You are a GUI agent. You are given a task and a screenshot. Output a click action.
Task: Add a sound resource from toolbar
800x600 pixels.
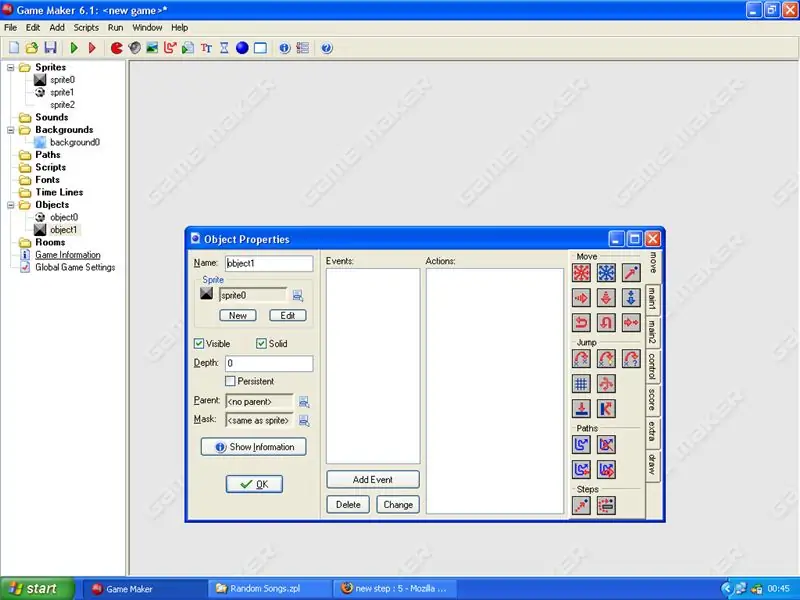pos(135,48)
